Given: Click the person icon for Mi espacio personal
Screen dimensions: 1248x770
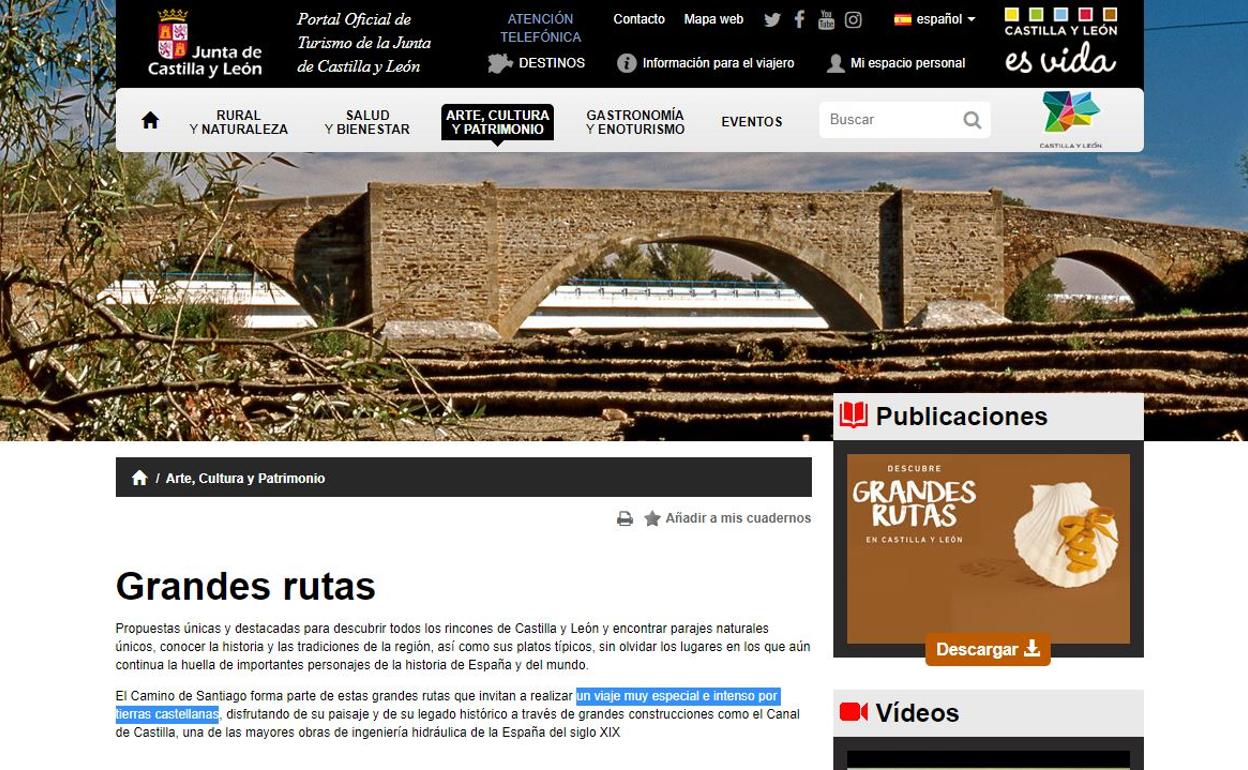Looking at the screenshot, I should [x=837, y=63].
